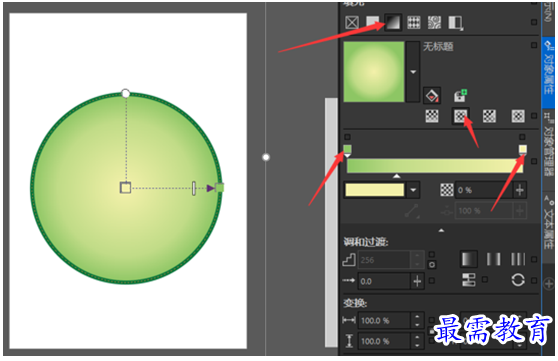Decrease fill width with the down arrow

(x=417, y=324)
